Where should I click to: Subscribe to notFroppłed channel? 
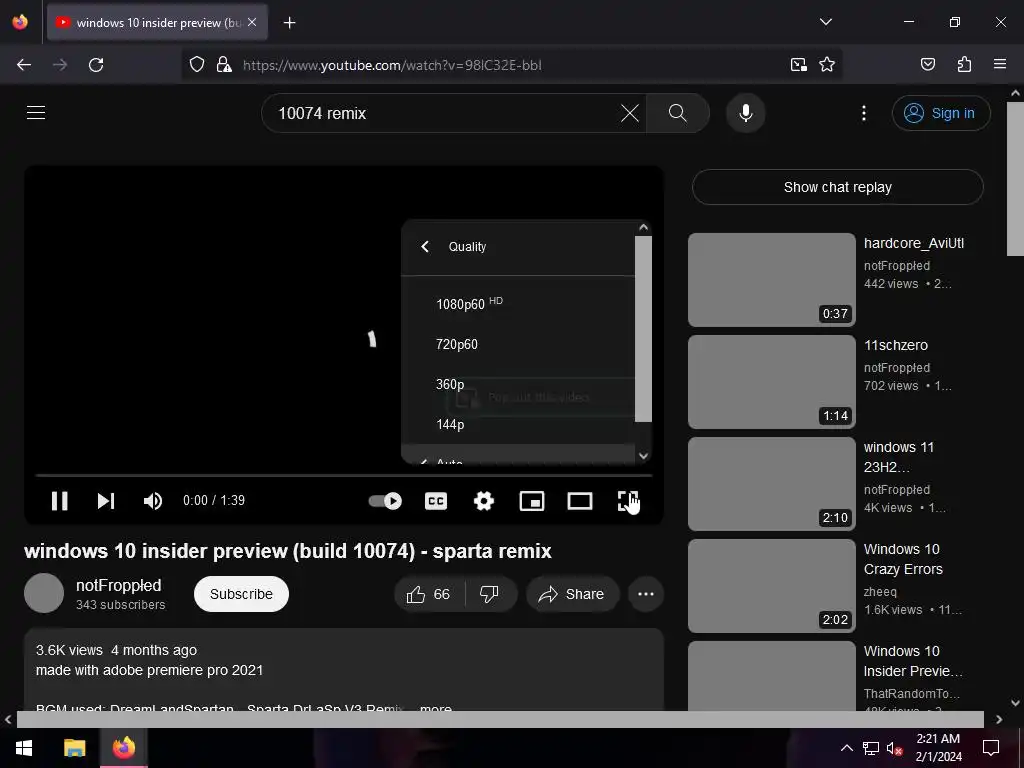241,594
